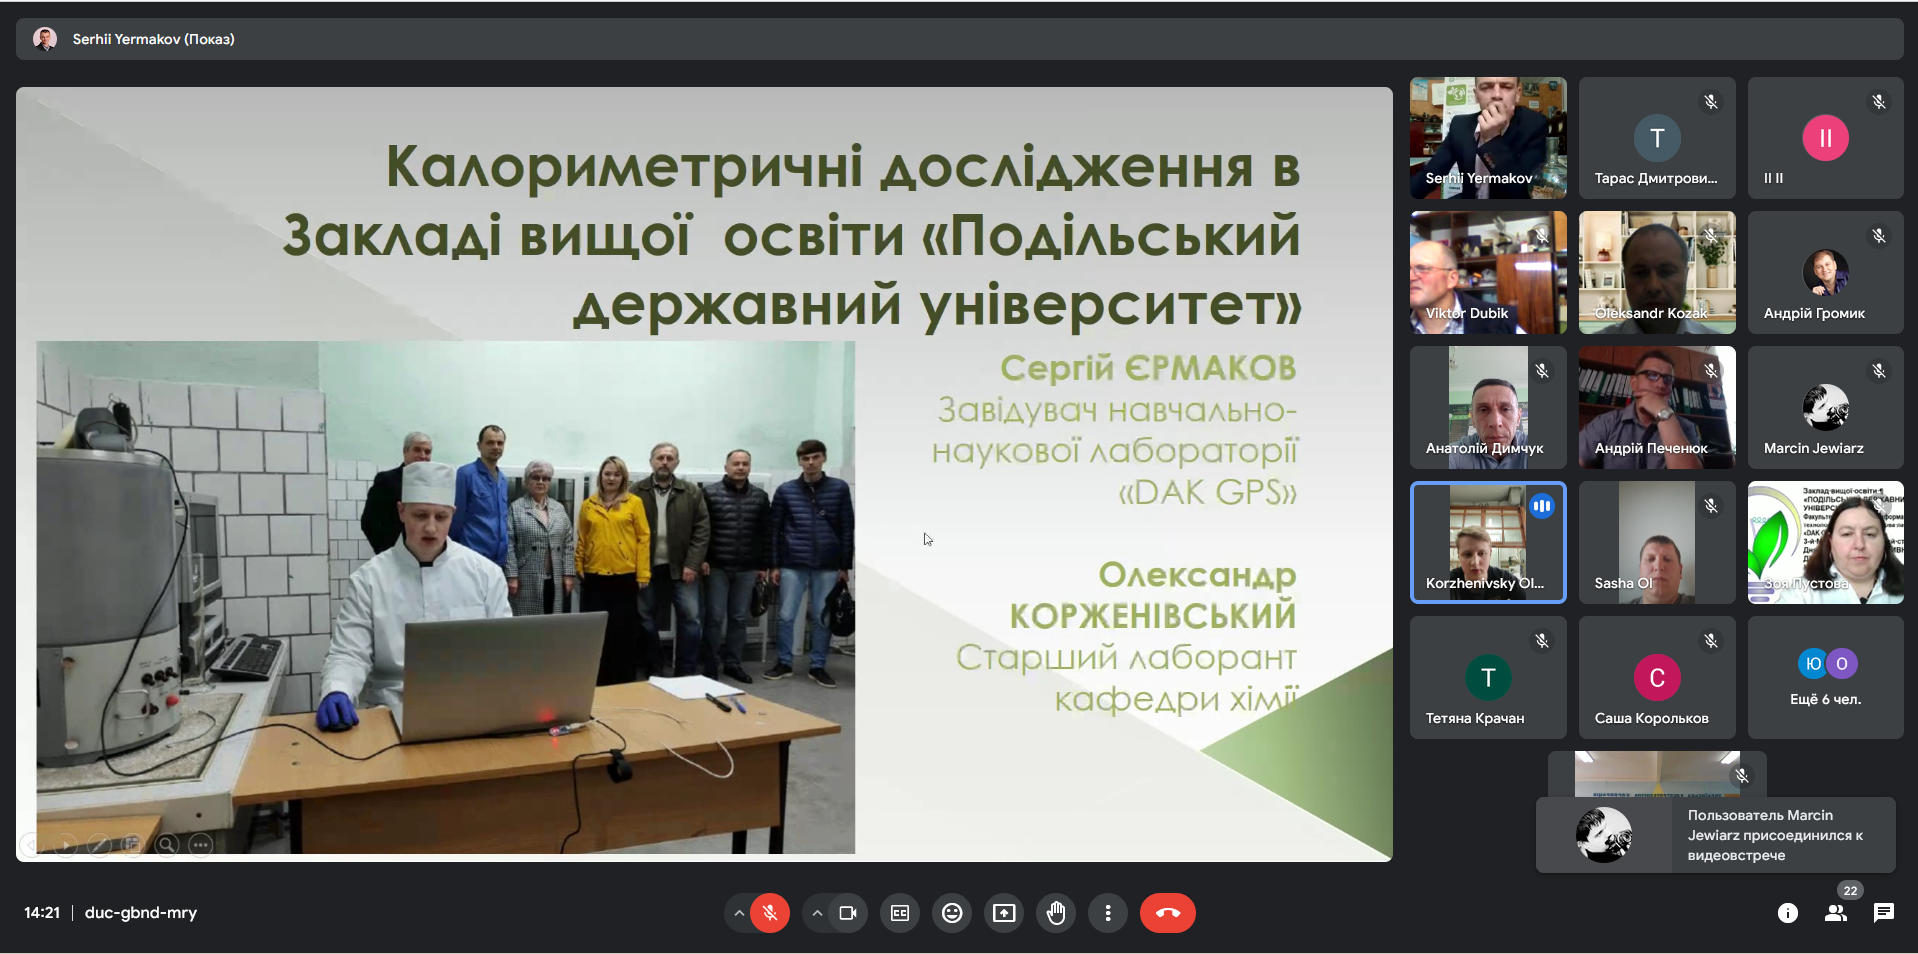The image size is (1918, 954).
Task: Expand video settings arrow beside camera
Action: [817, 913]
